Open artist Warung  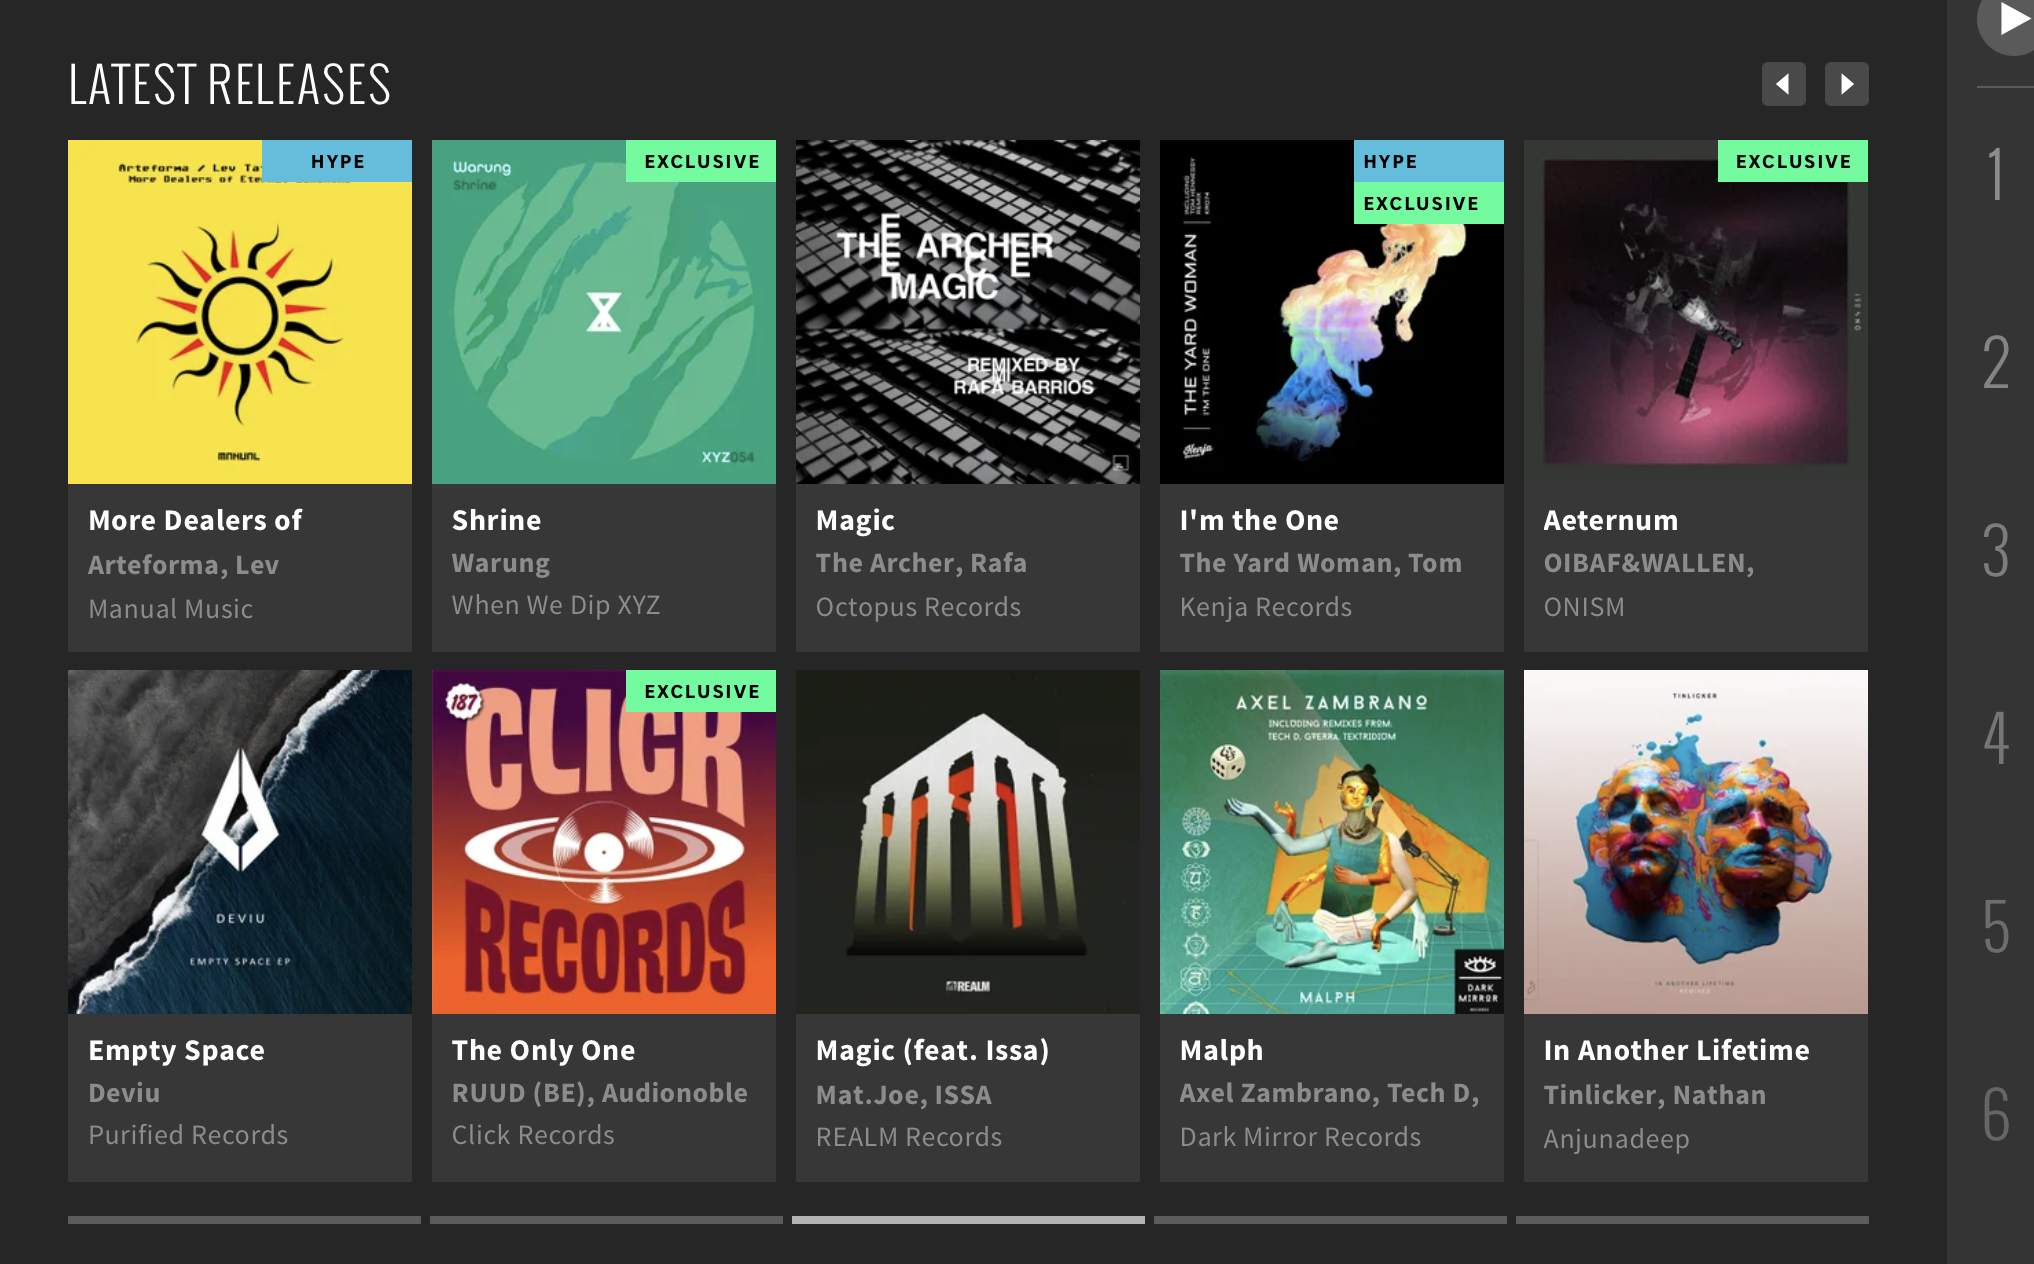click(501, 563)
